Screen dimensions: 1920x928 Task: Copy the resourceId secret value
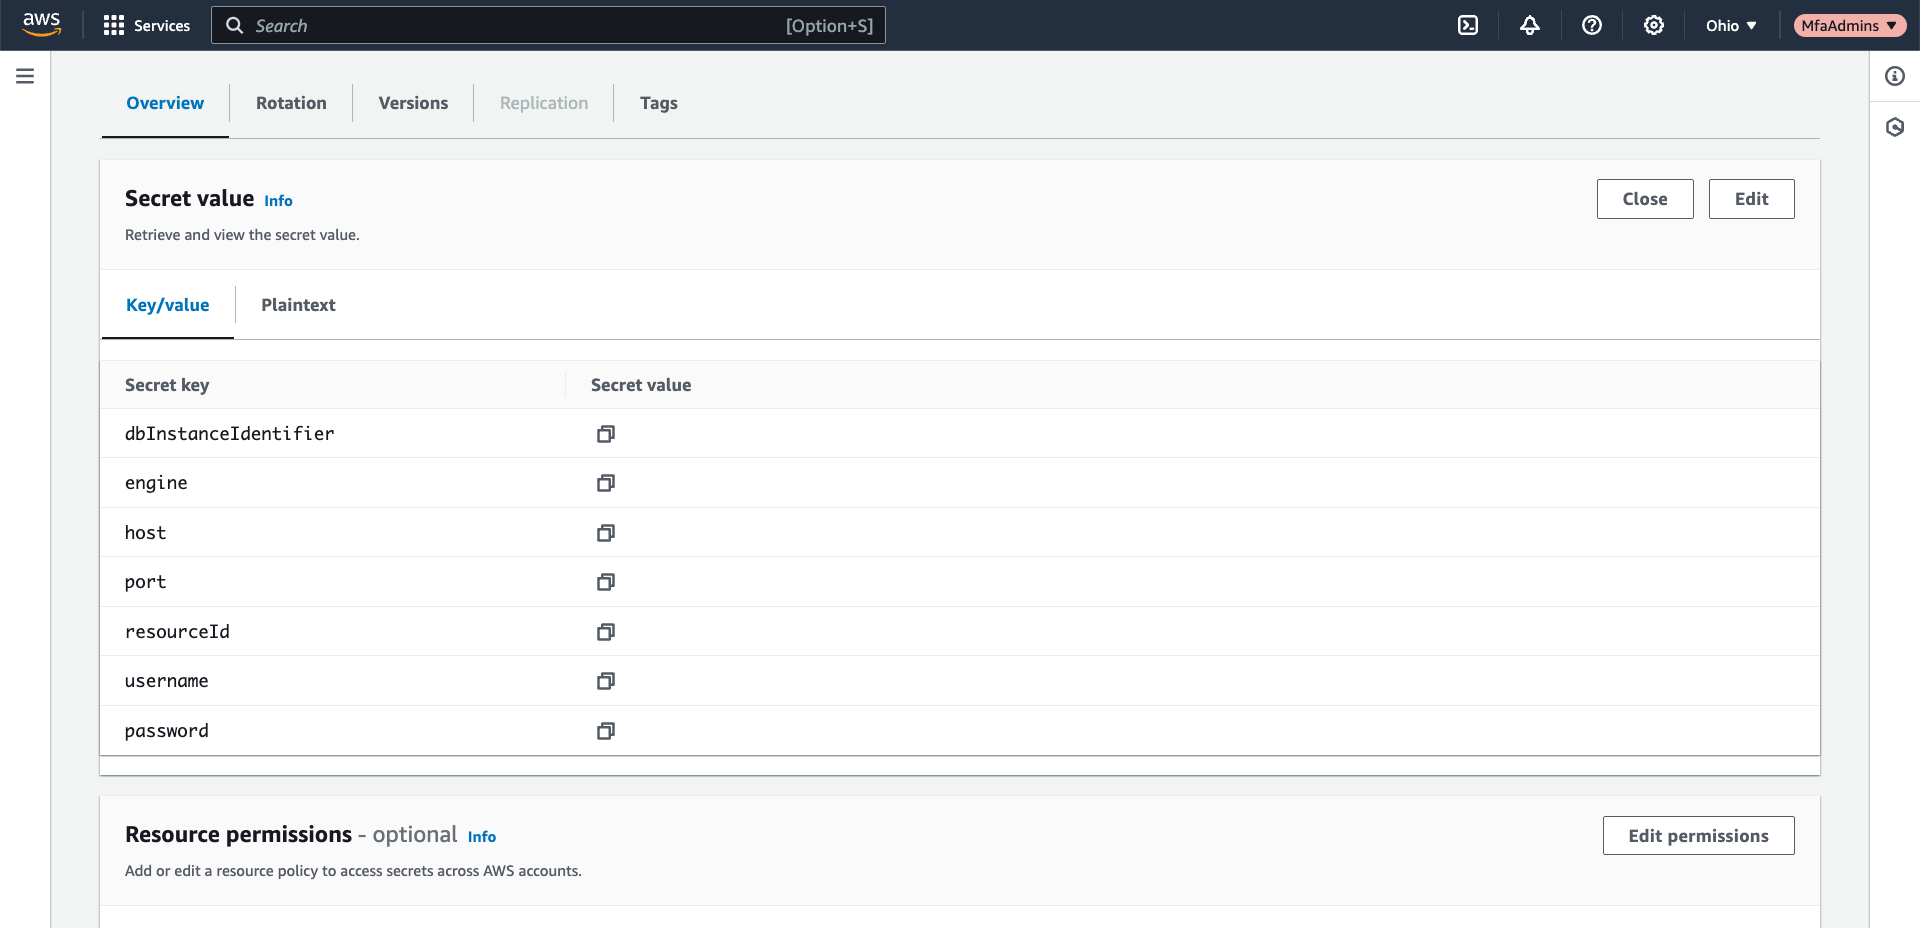(606, 632)
